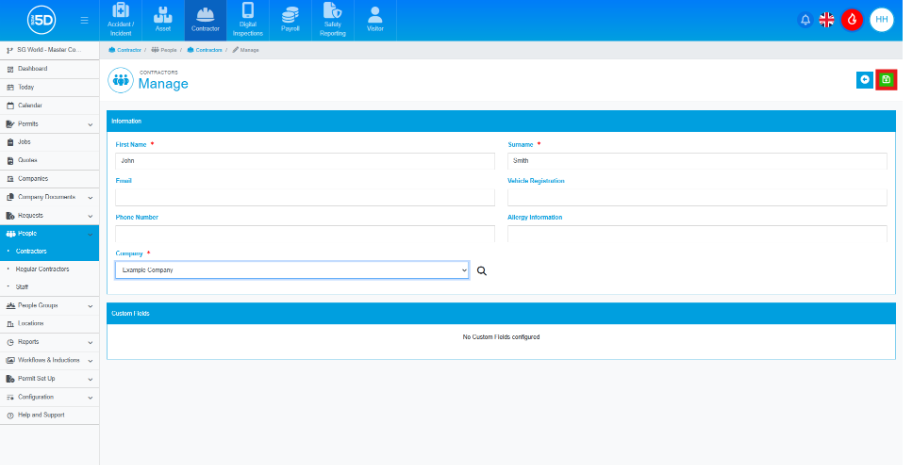The image size is (903, 465).
Task: Click the First Name field with John
Action: (x=305, y=161)
